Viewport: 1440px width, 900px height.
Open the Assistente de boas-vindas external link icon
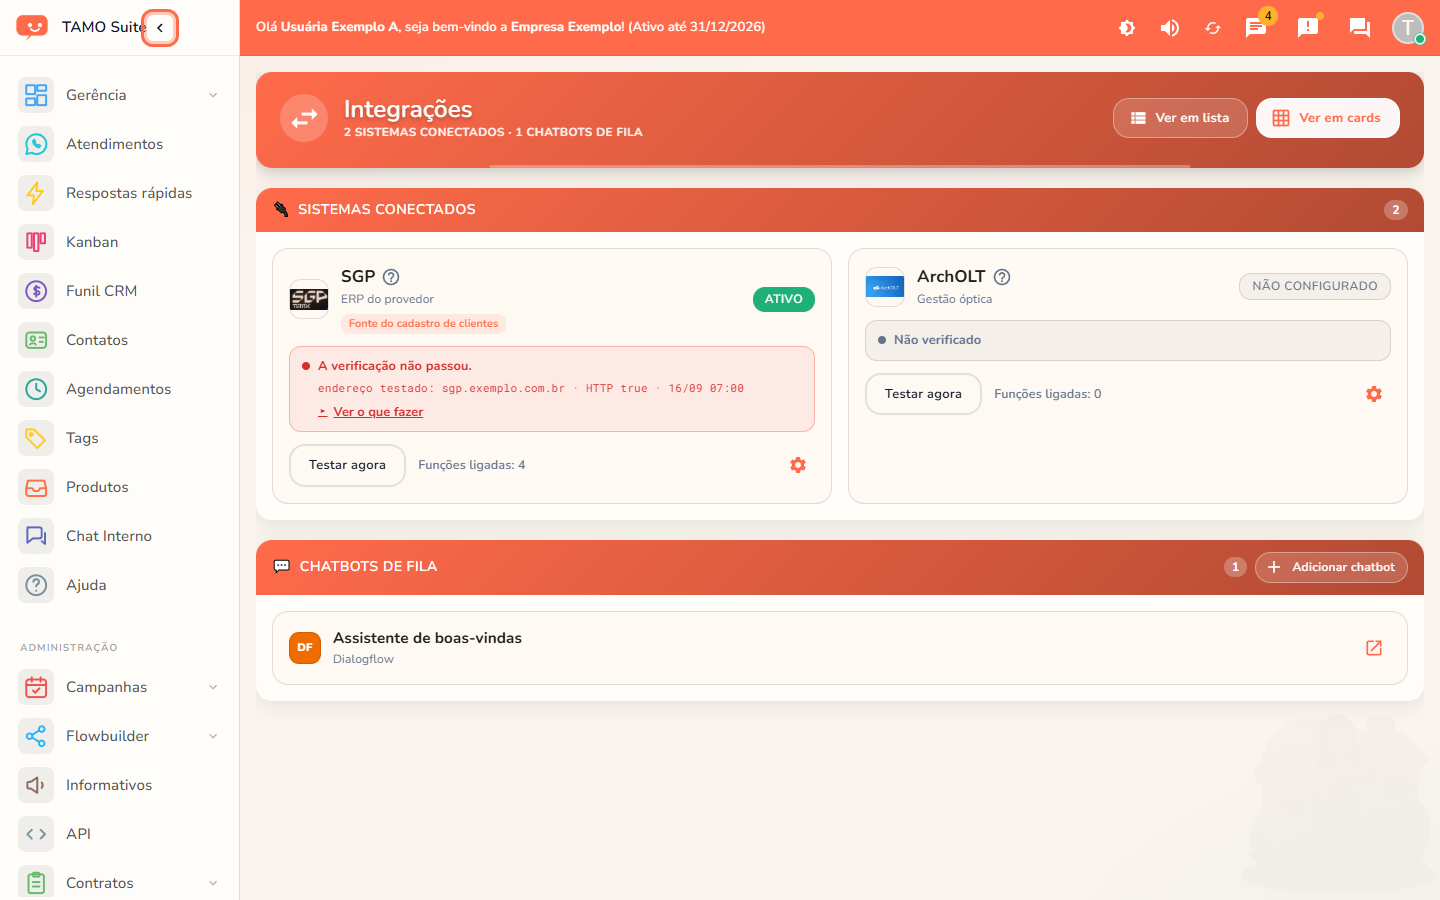(1374, 648)
